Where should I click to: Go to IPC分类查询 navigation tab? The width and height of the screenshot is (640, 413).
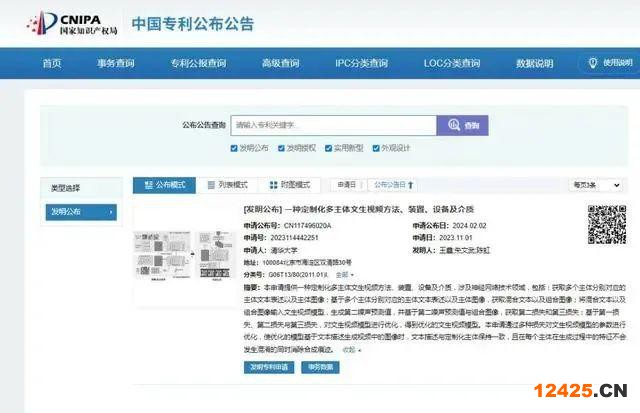click(x=361, y=63)
